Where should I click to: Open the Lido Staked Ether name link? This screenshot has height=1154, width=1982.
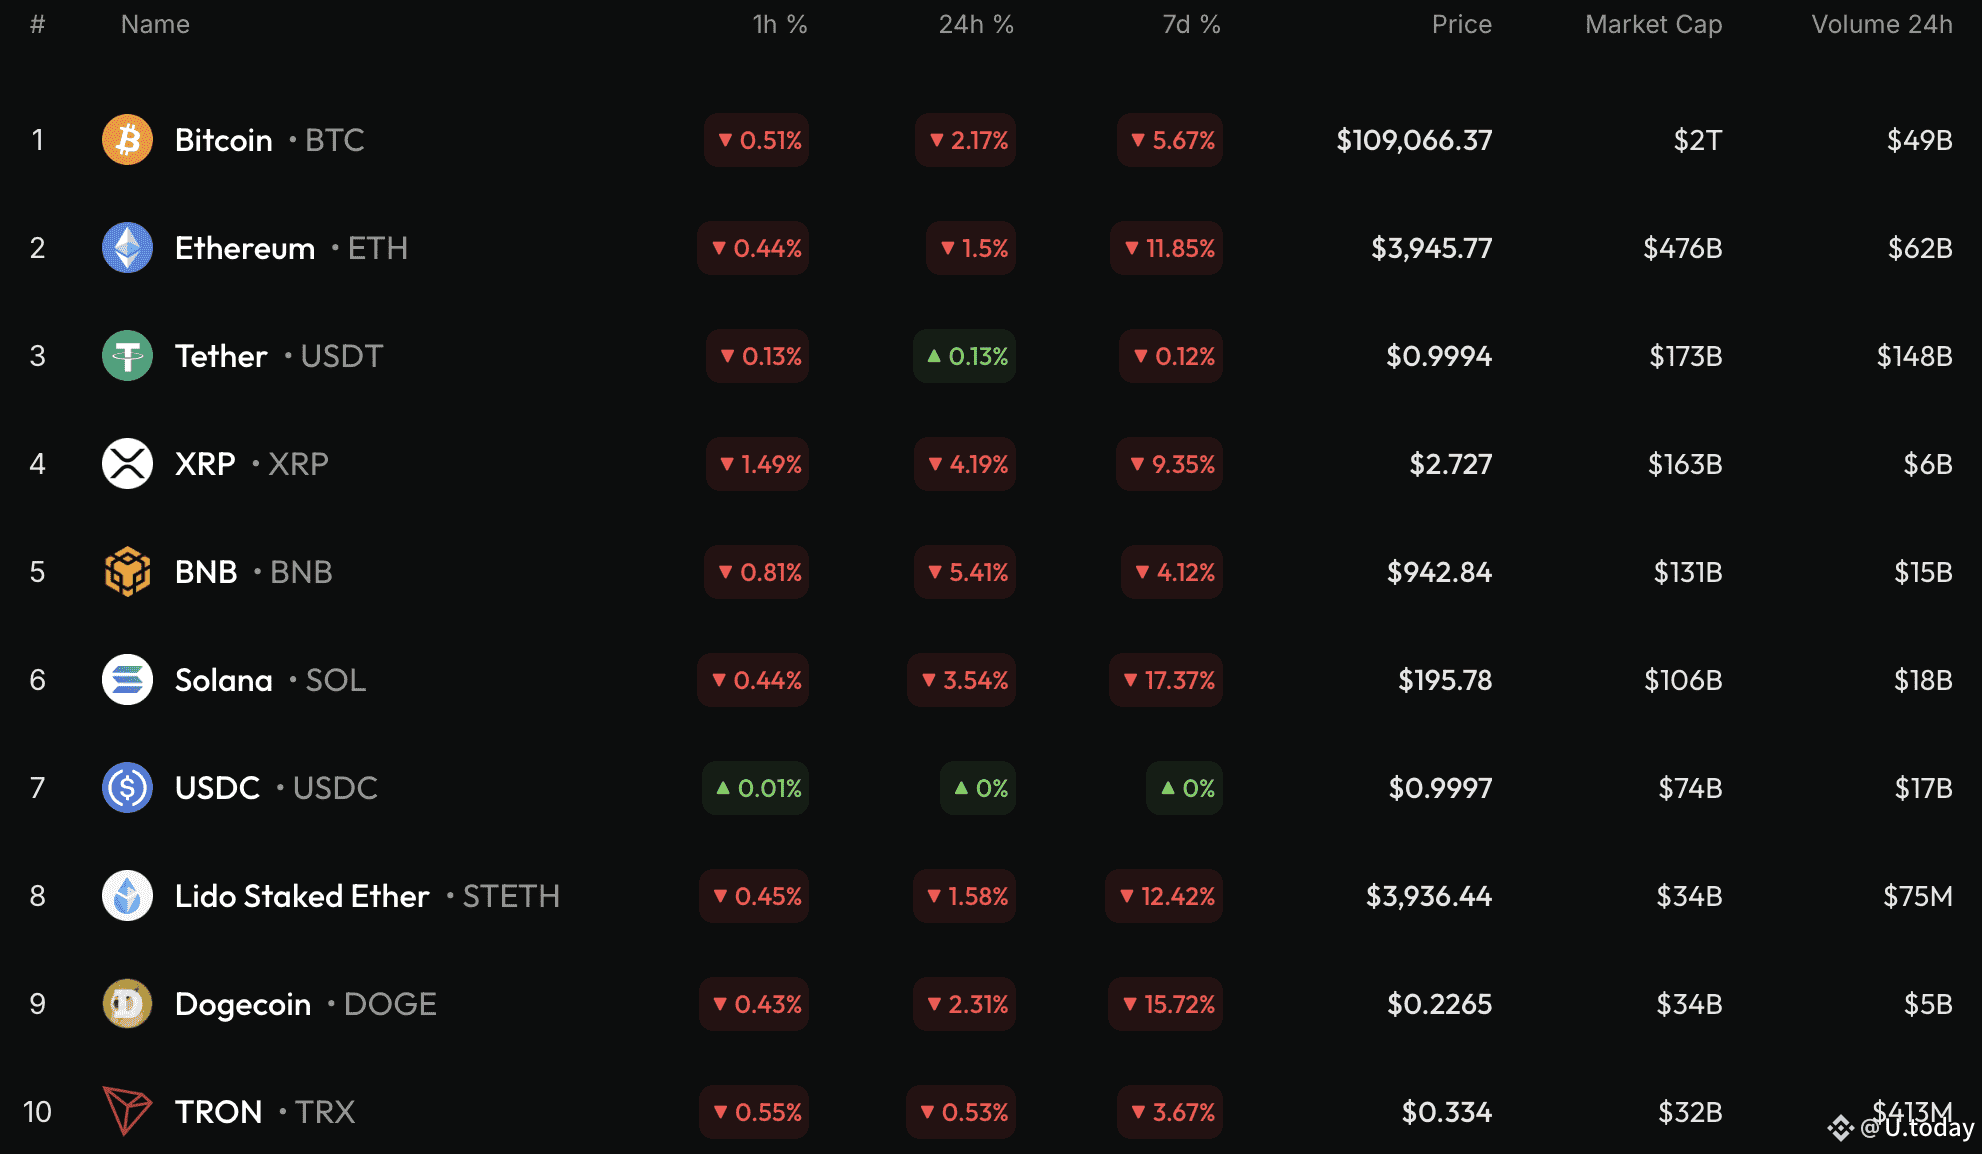(x=302, y=896)
